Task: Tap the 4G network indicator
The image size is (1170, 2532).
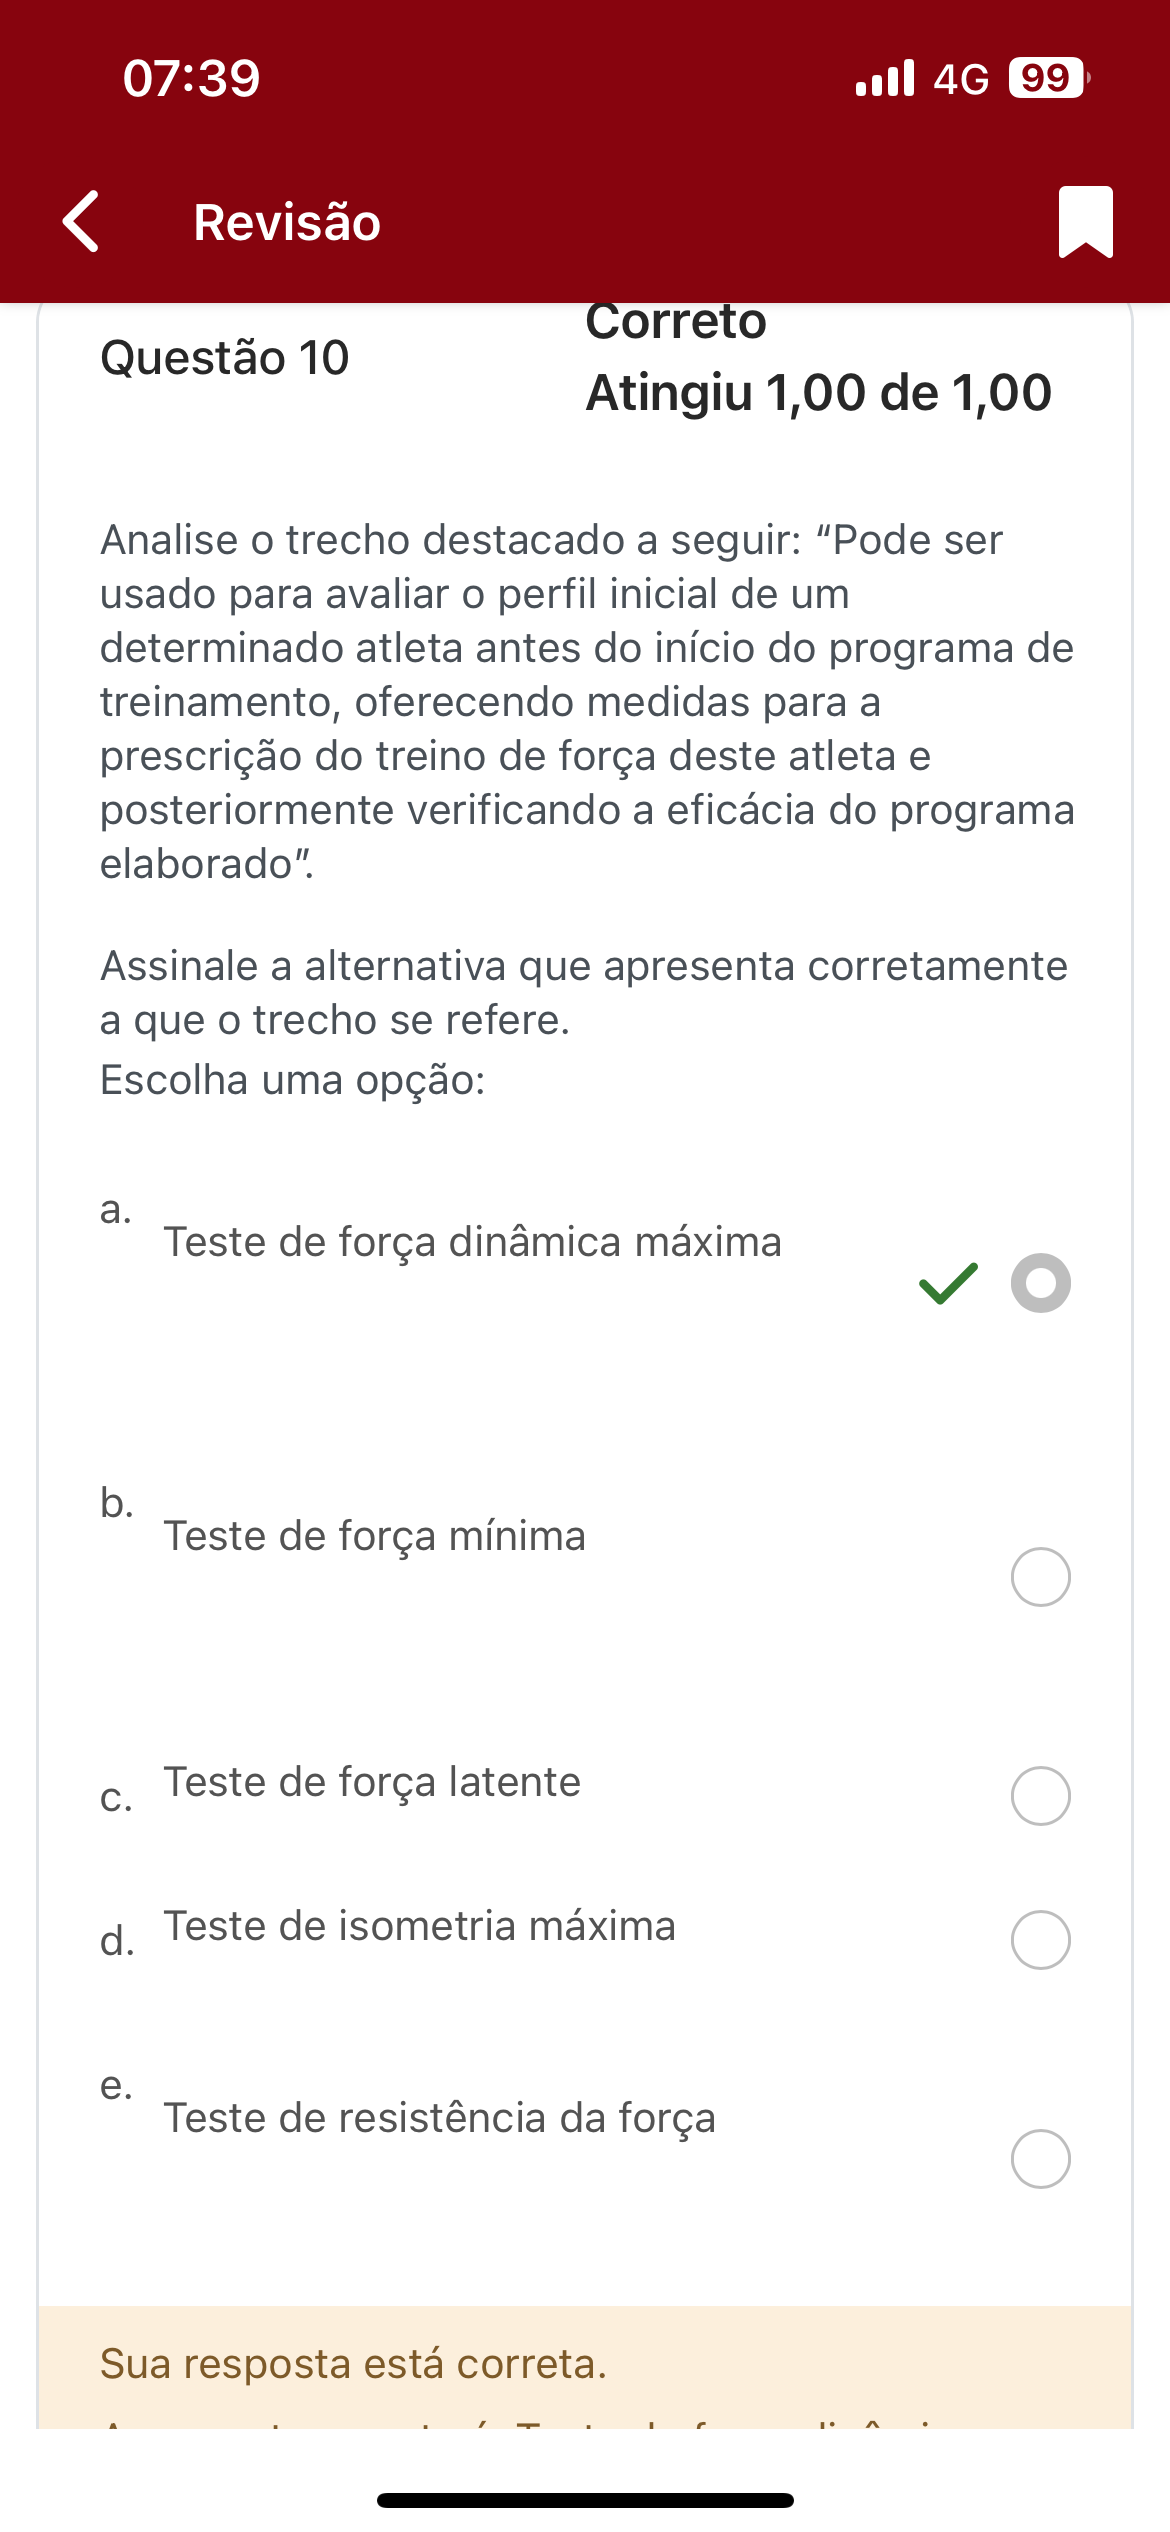Action: [961, 78]
